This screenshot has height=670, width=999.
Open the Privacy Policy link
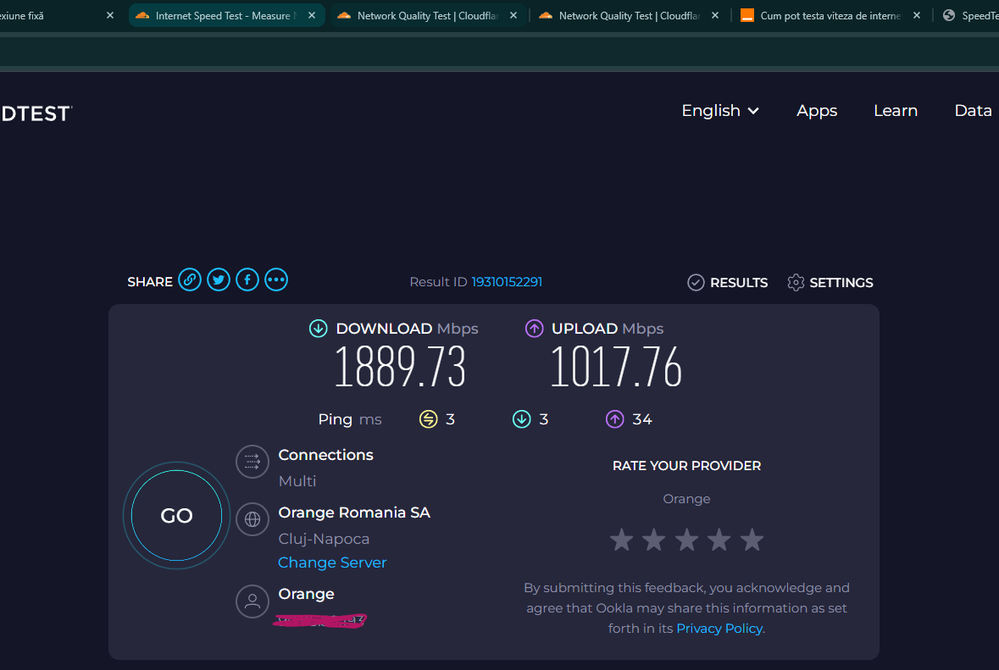pos(719,628)
